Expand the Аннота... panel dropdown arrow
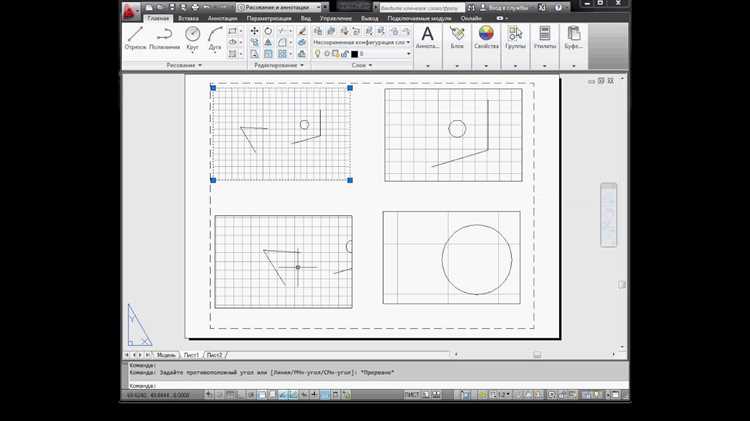Viewport: 750px width, 421px height. [x=428, y=66]
